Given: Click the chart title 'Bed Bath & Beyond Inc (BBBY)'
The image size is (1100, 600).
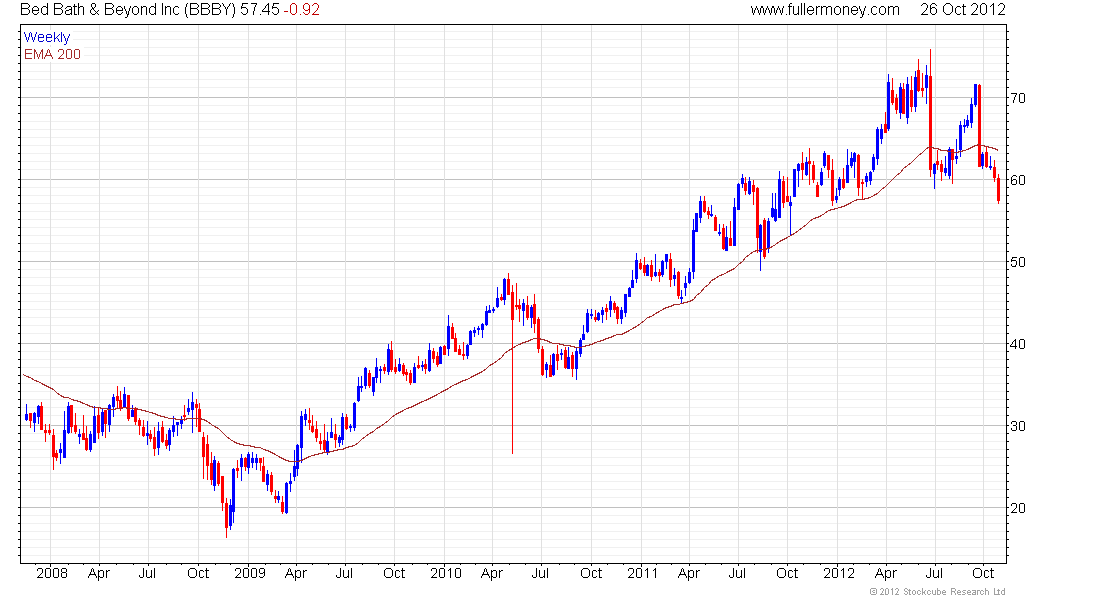Looking at the screenshot, I should click(128, 10).
